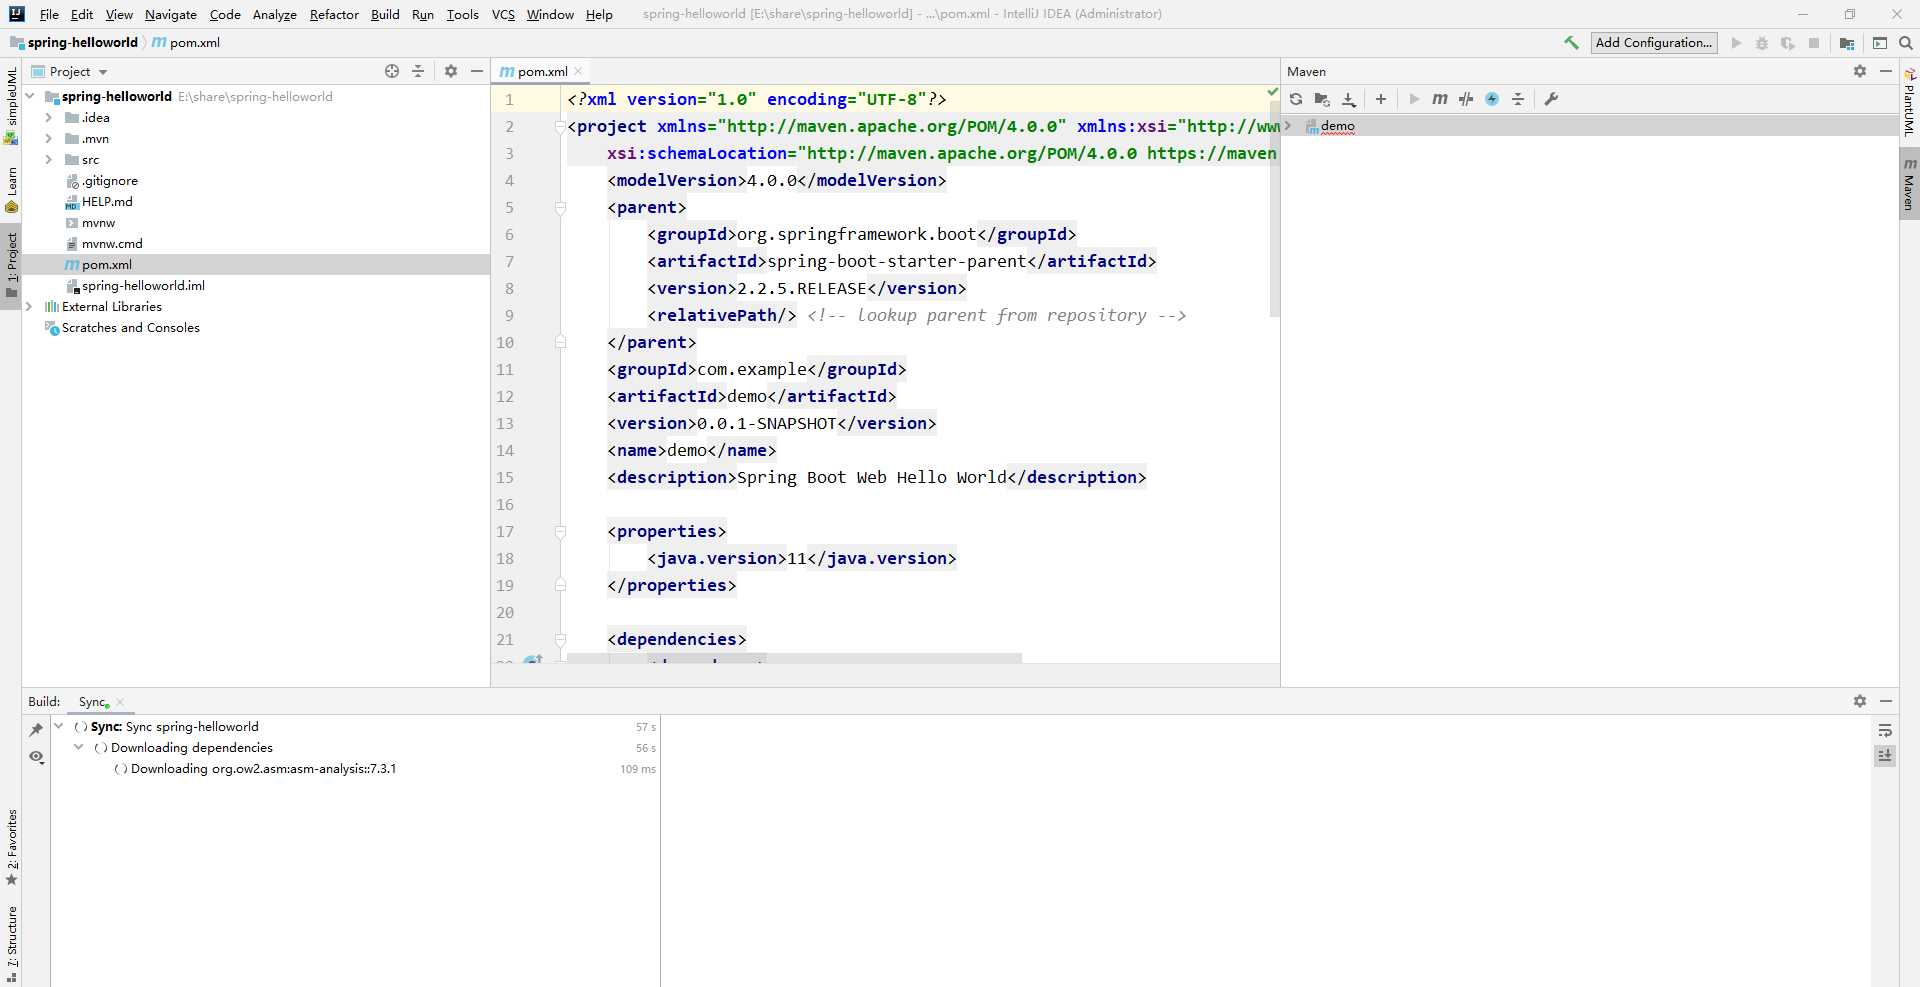Close the Sync build tab
The width and height of the screenshot is (1920, 987).
pos(120,702)
